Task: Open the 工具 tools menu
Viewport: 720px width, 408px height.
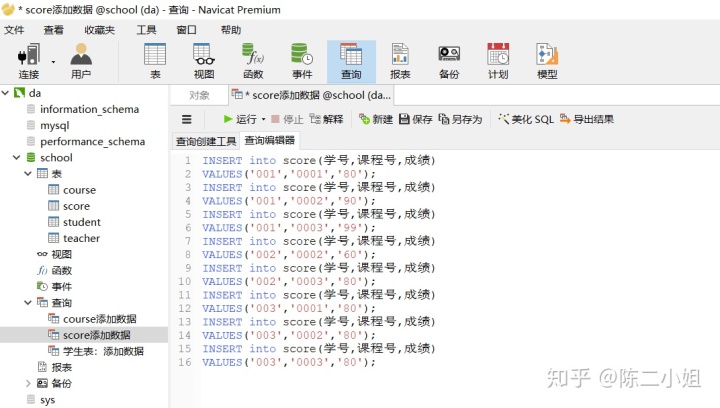Action: click(x=146, y=30)
